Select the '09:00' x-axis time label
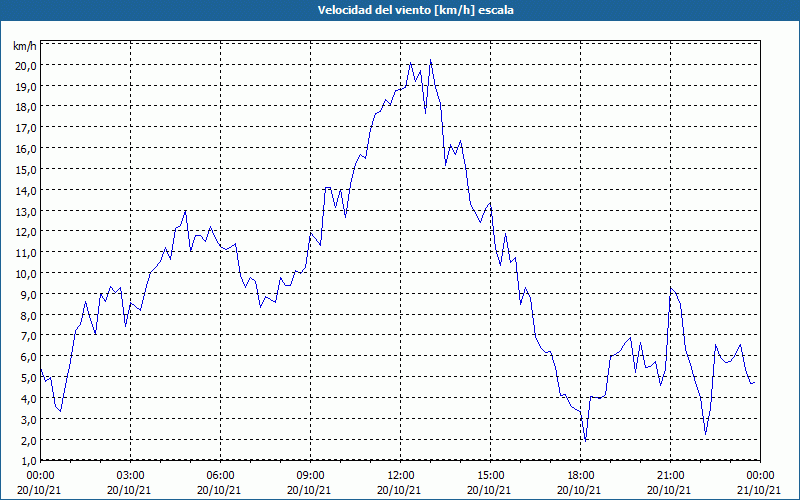This screenshot has width=800, height=500. point(310,476)
